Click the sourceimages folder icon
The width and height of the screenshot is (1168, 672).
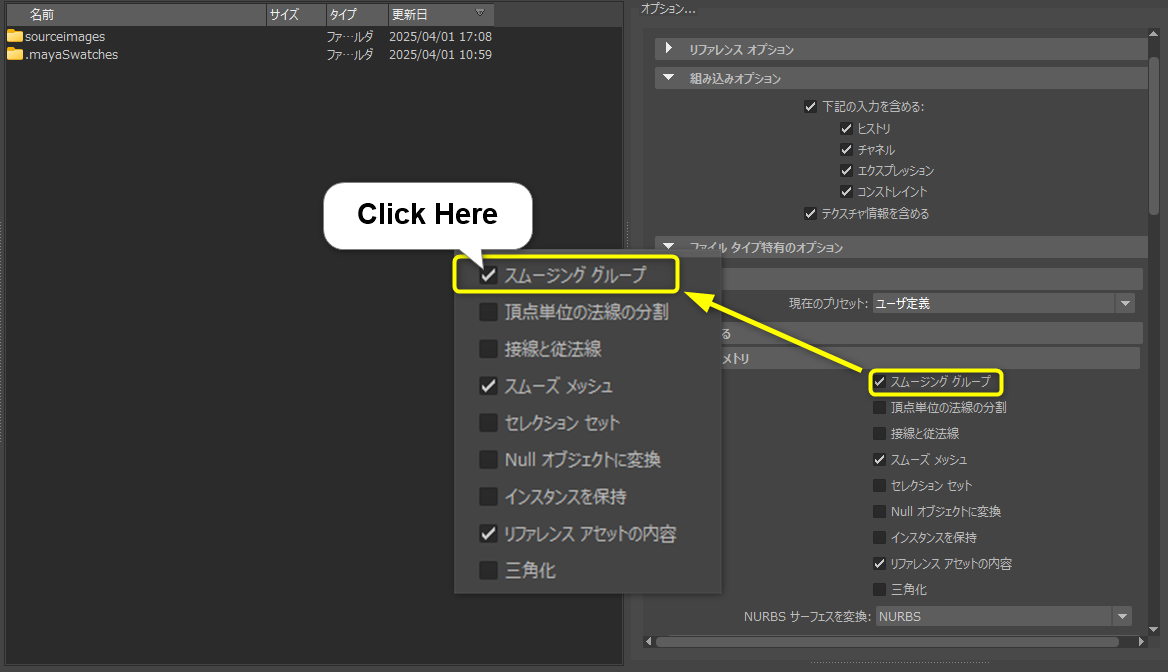(15, 36)
